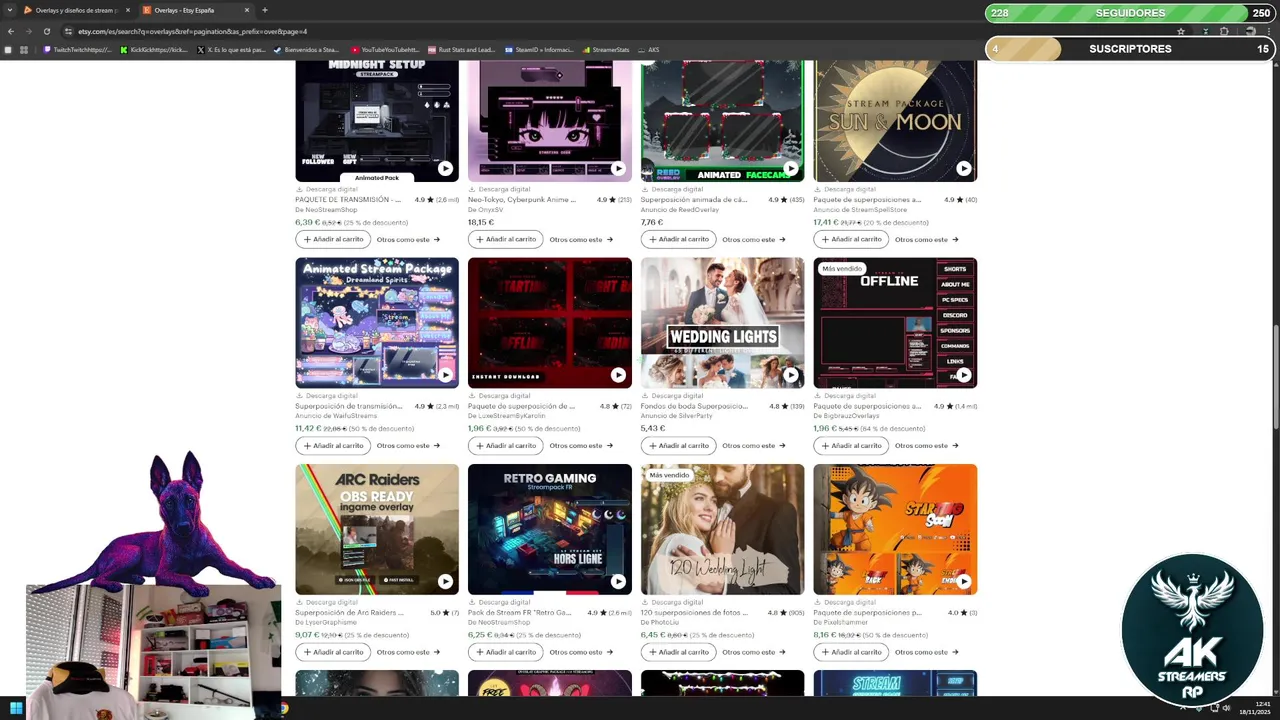This screenshot has width=1280, height=720.
Task: Open the Midnight Setup streampack thumbnail
Action: (377, 120)
